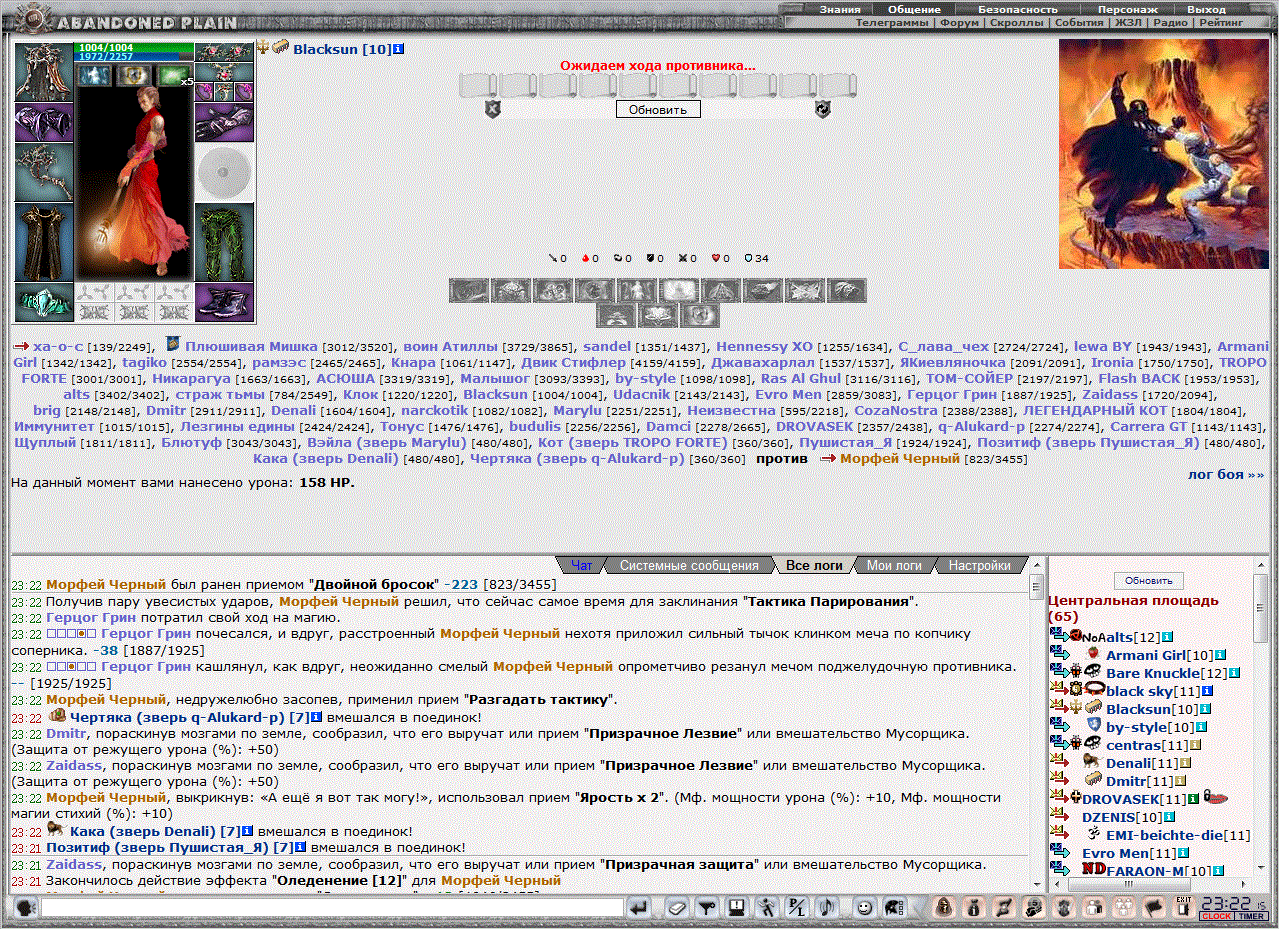
Task: Click the P/L toggle icon in bottom bar
Action: coord(797,908)
